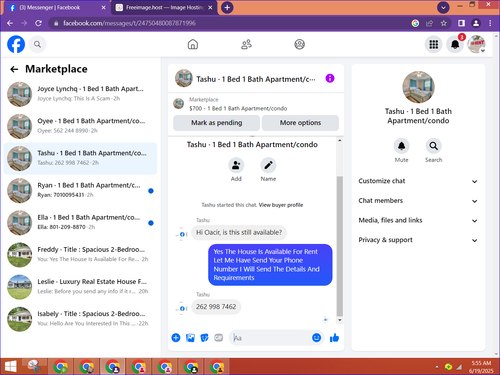Open the emoji picker smiley
Viewport: 500px width, 375px height.
point(316,338)
